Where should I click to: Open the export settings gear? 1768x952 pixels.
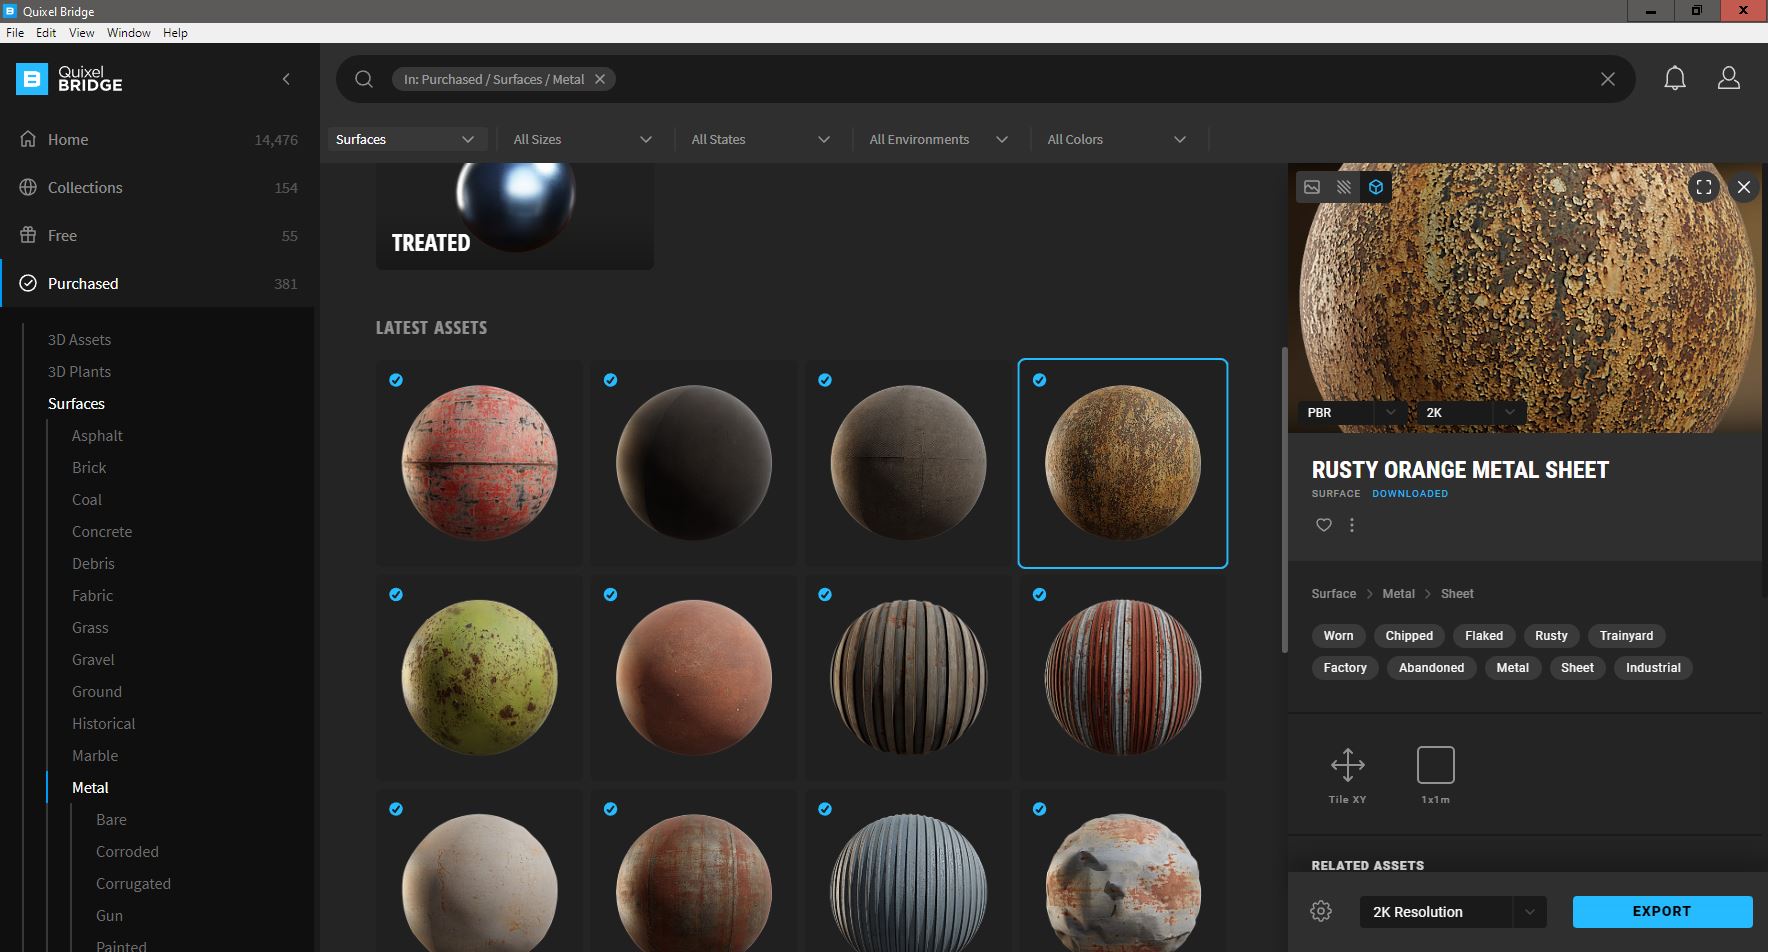(x=1320, y=910)
